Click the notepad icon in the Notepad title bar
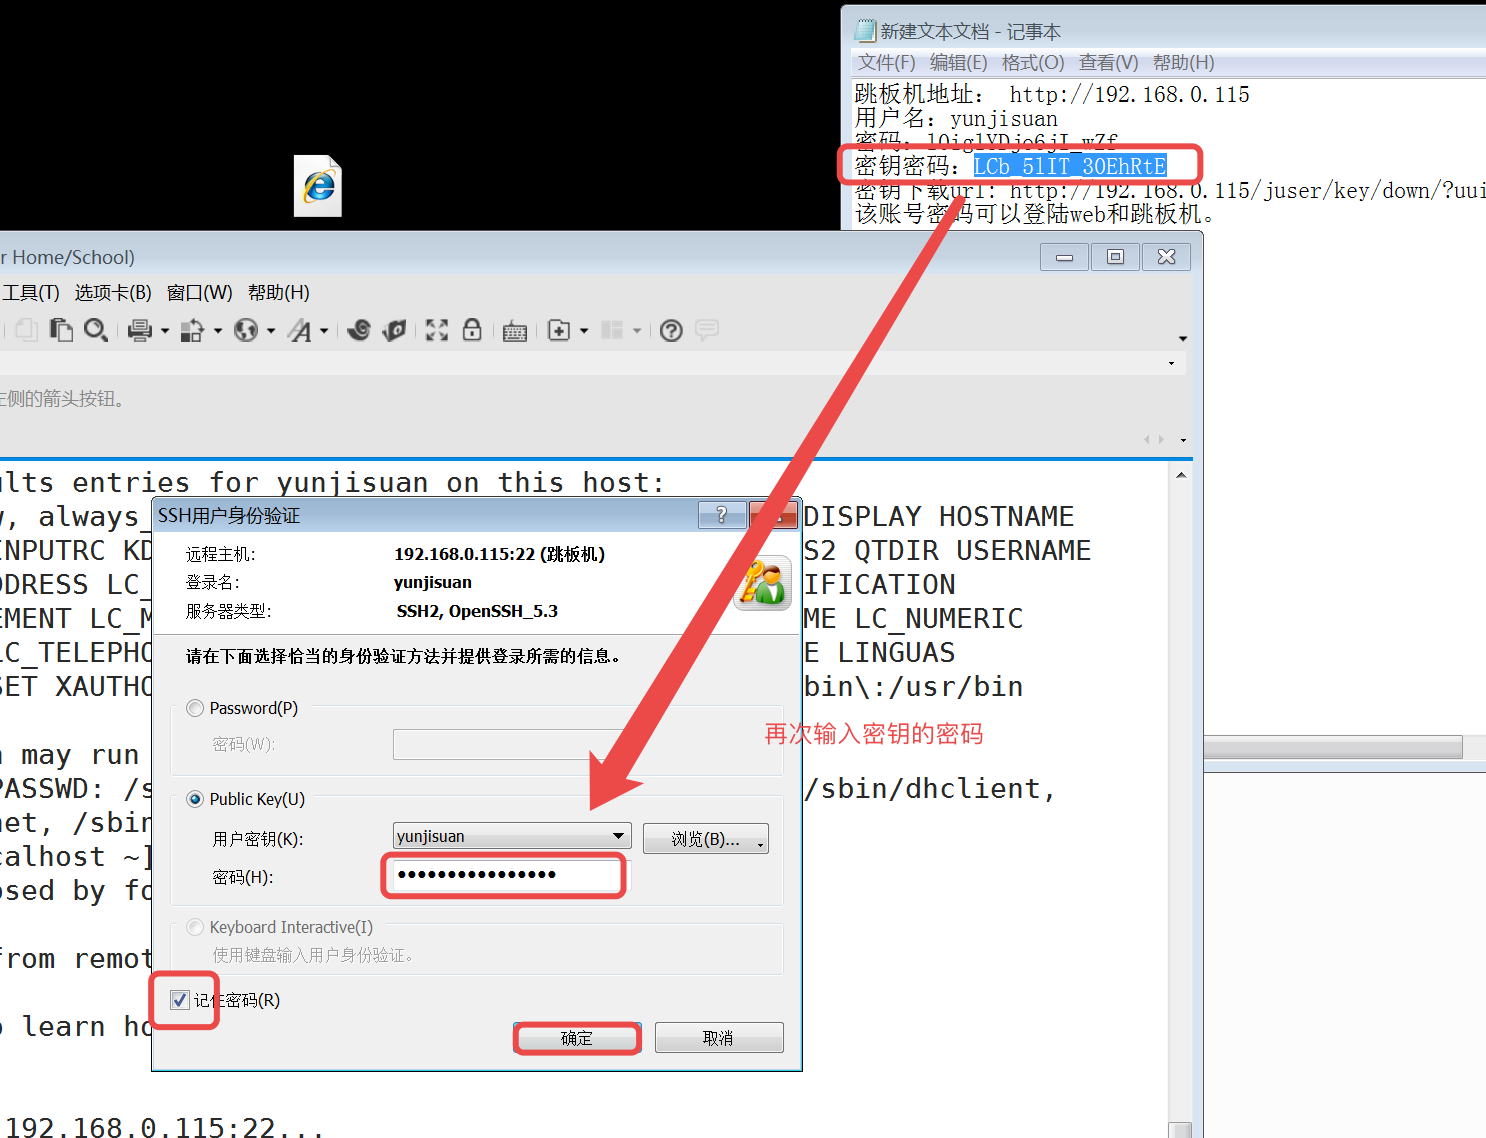 (x=865, y=31)
